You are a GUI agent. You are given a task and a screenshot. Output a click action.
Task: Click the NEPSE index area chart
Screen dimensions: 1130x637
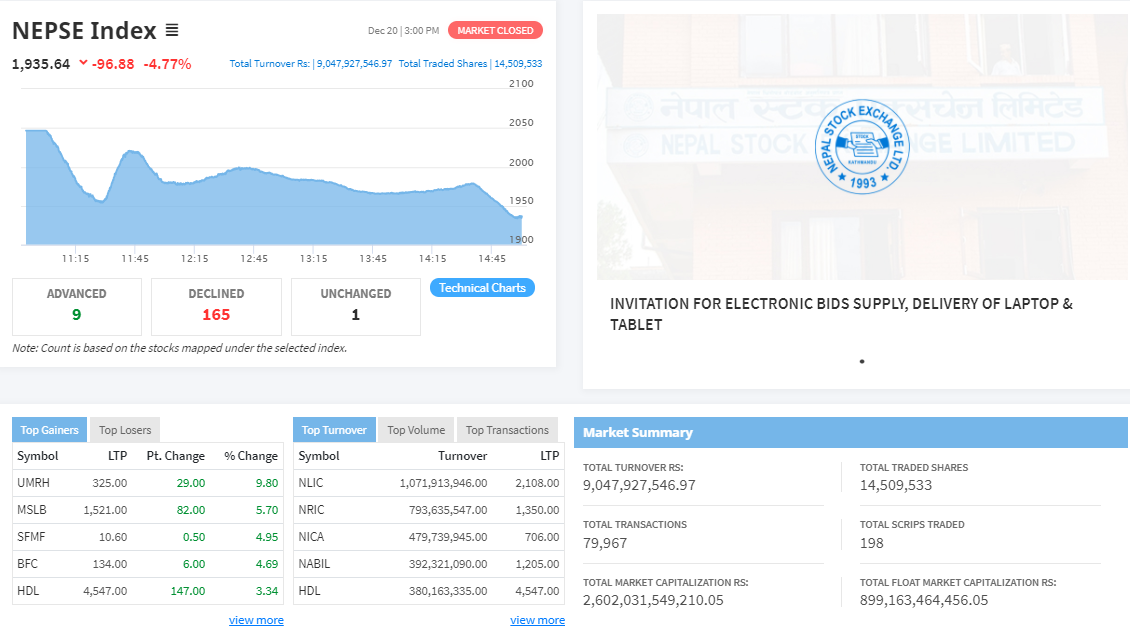[274, 187]
